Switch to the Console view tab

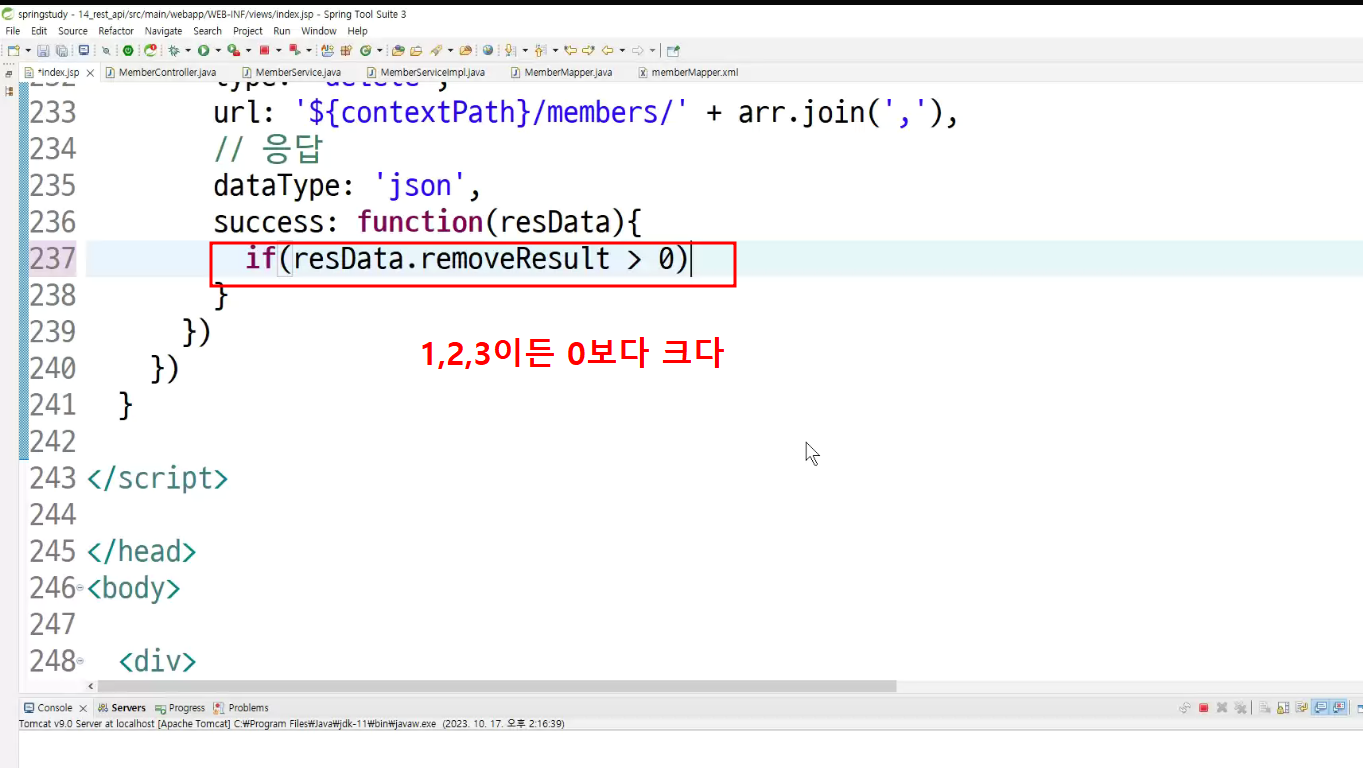click(x=55, y=708)
